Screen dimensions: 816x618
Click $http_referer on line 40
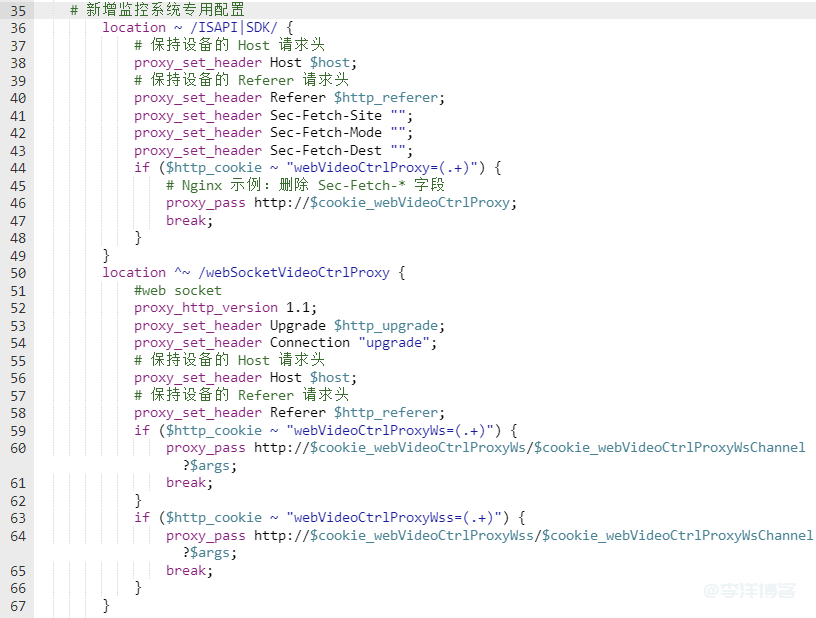[x=388, y=98]
